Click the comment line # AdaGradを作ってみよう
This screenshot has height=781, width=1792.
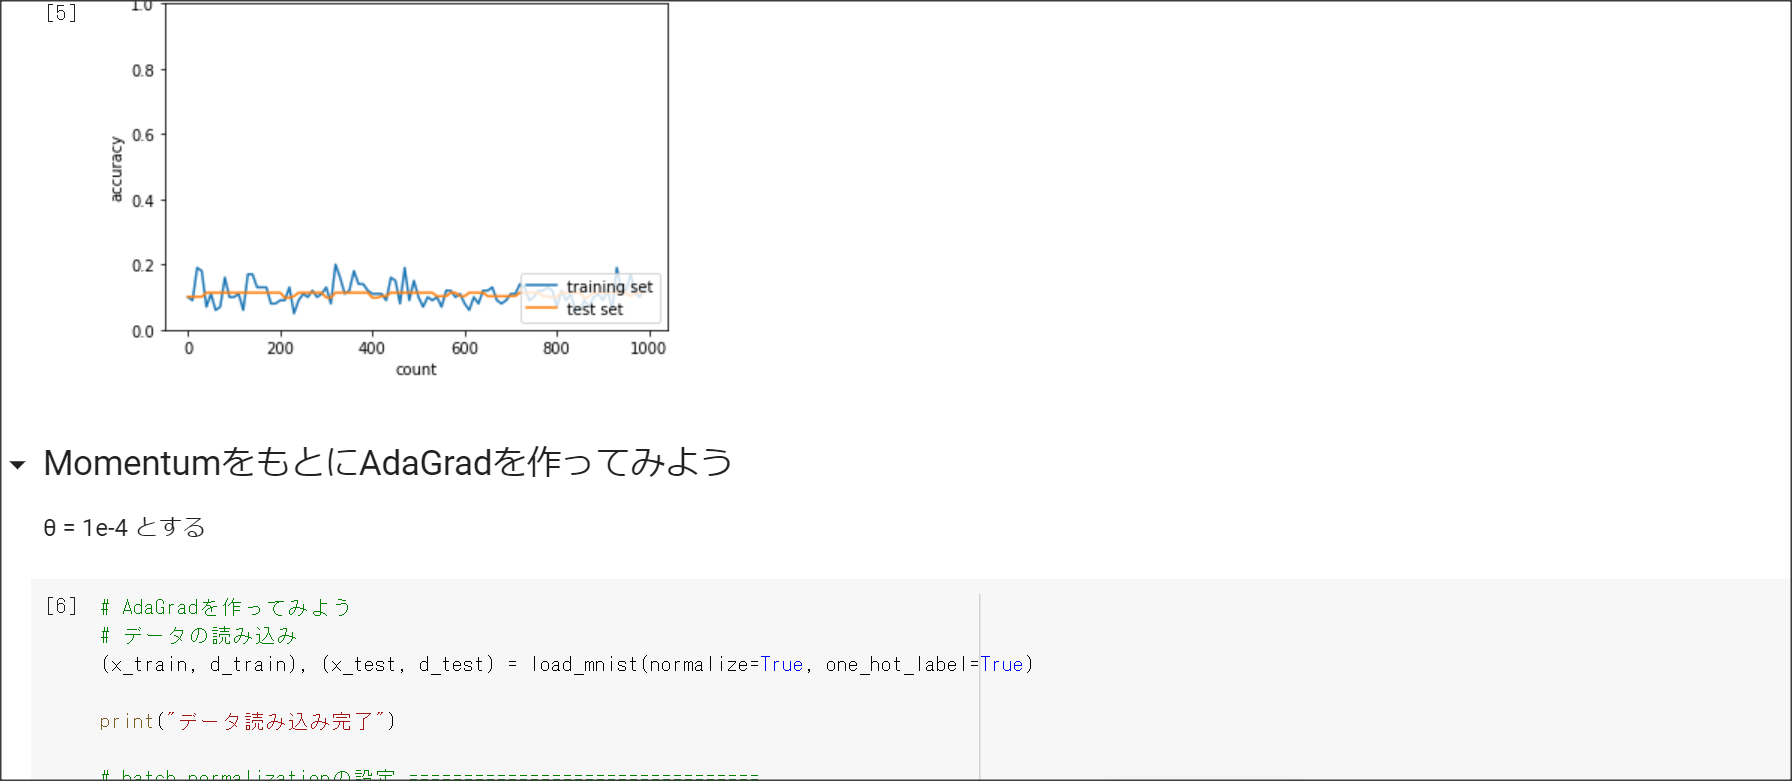point(226,607)
